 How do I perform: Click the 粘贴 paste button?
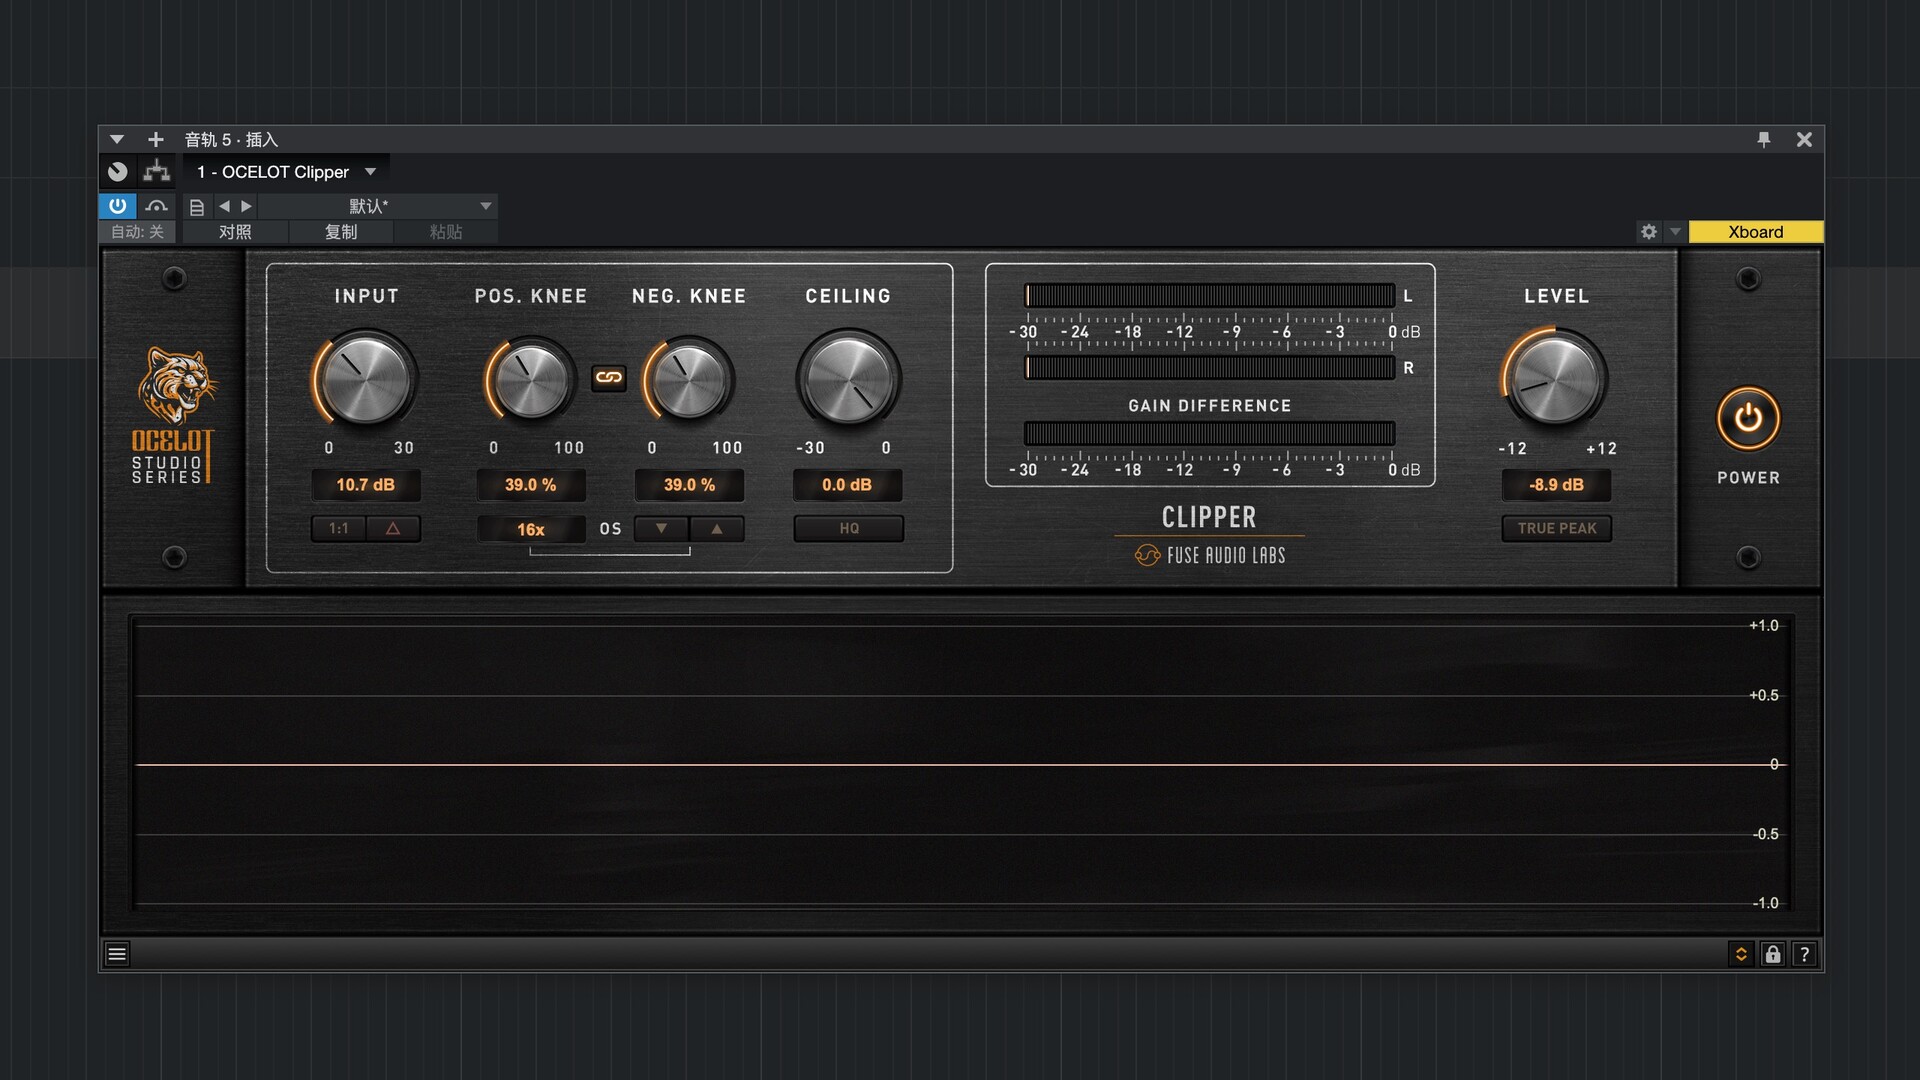[x=446, y=232]
